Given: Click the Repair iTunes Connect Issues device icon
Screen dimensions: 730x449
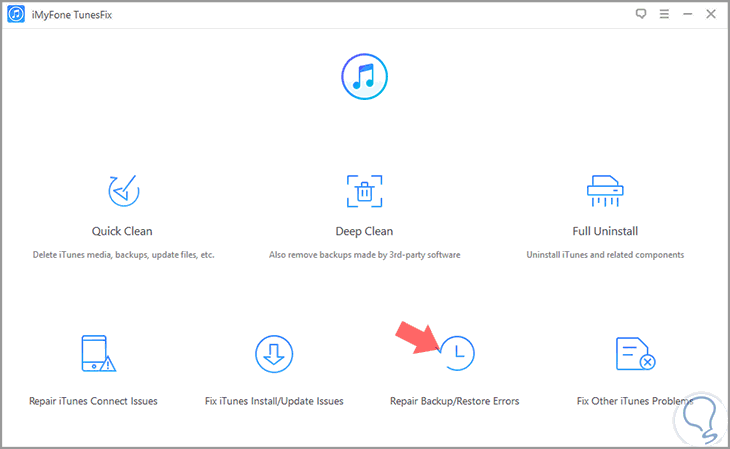Looking at the screenshot, I should click(x=98, y=354).
